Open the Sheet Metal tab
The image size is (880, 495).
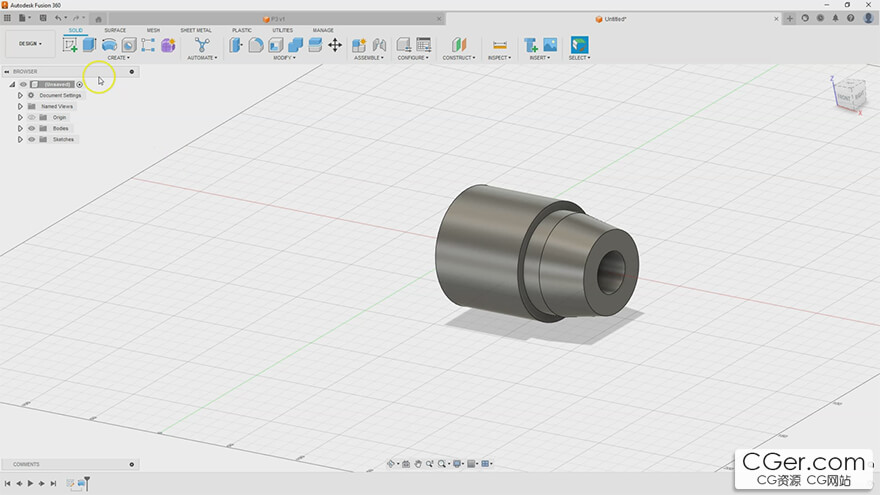195,30
